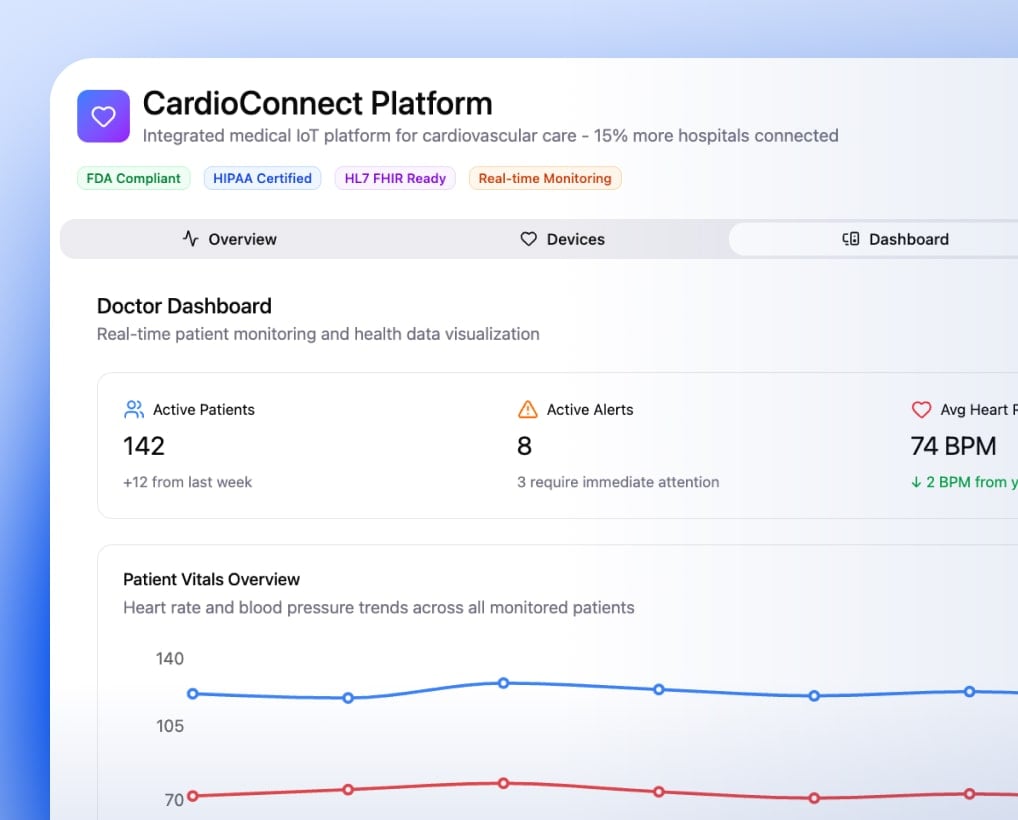Viewport: 1018px width, 820px height.
Task: Click the '3 require immediate attention' text
Action: 617,482
